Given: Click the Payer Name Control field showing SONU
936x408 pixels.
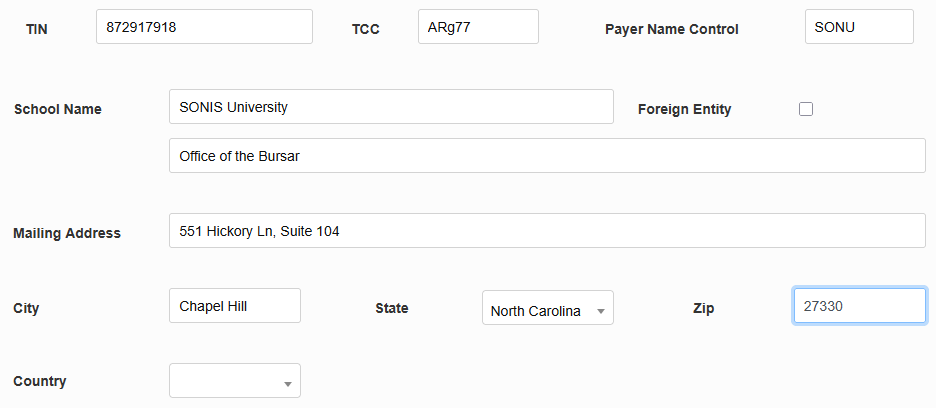Looking at the screenshot, I should pyautogui.click(x=858, y=27).
